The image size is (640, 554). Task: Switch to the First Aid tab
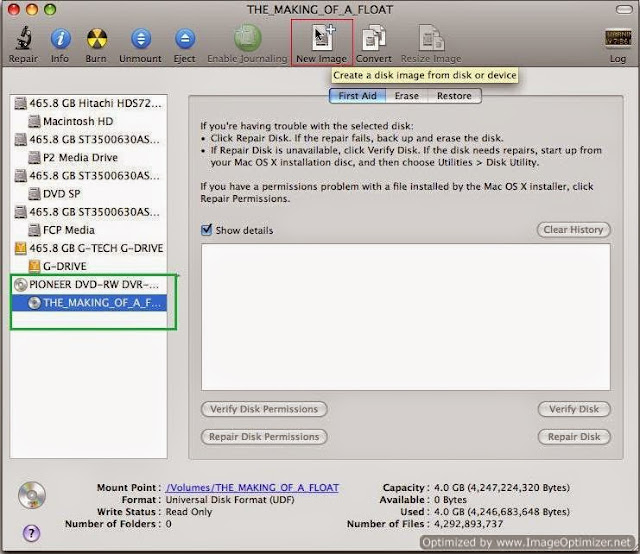[x=358, y=96]
